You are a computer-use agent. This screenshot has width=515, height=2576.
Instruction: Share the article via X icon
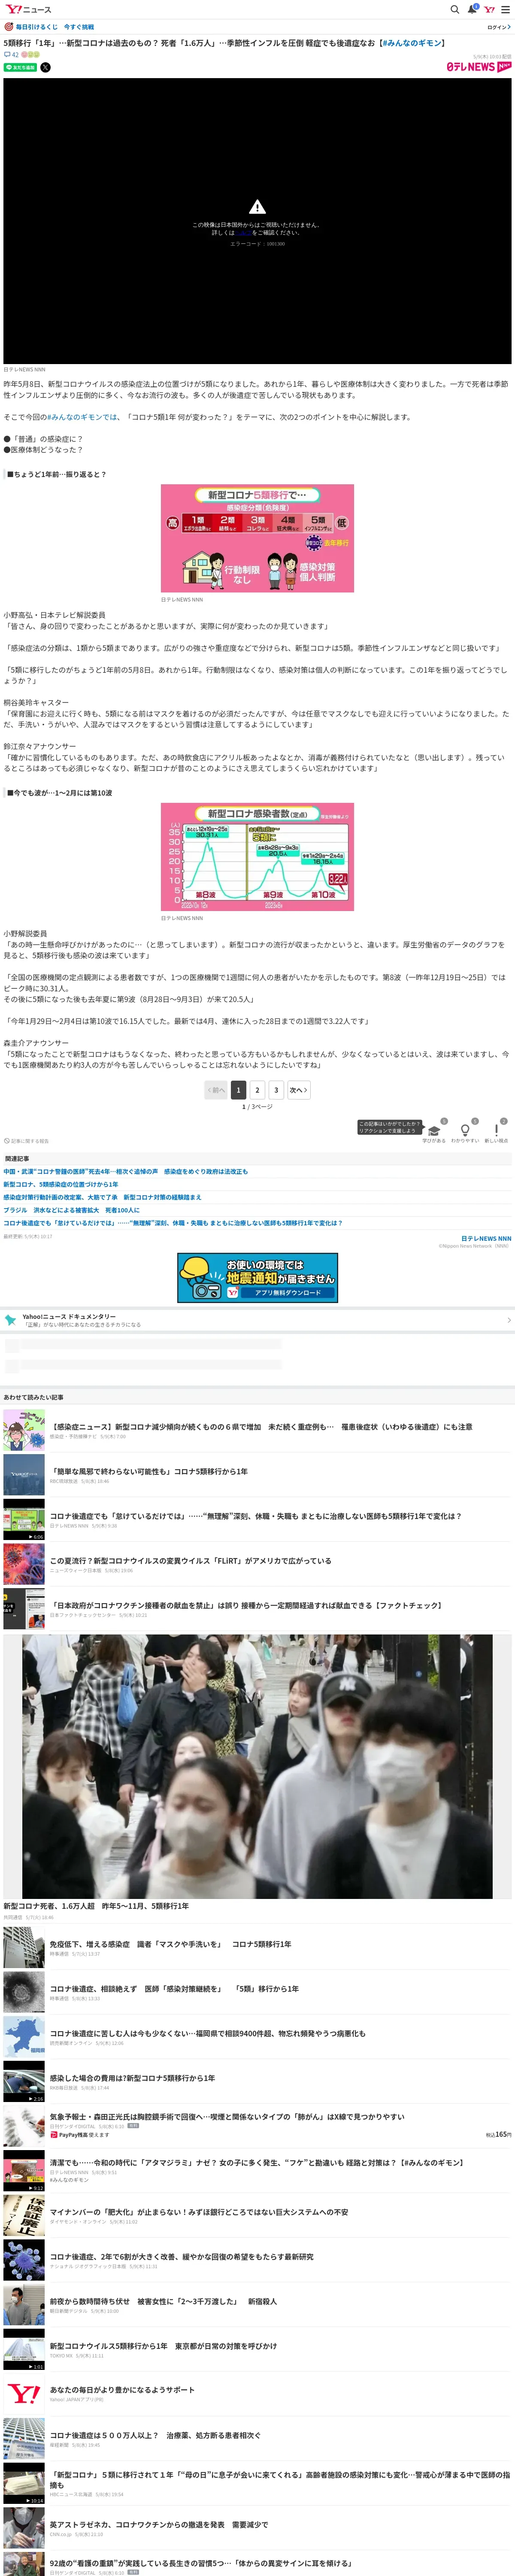45,68
